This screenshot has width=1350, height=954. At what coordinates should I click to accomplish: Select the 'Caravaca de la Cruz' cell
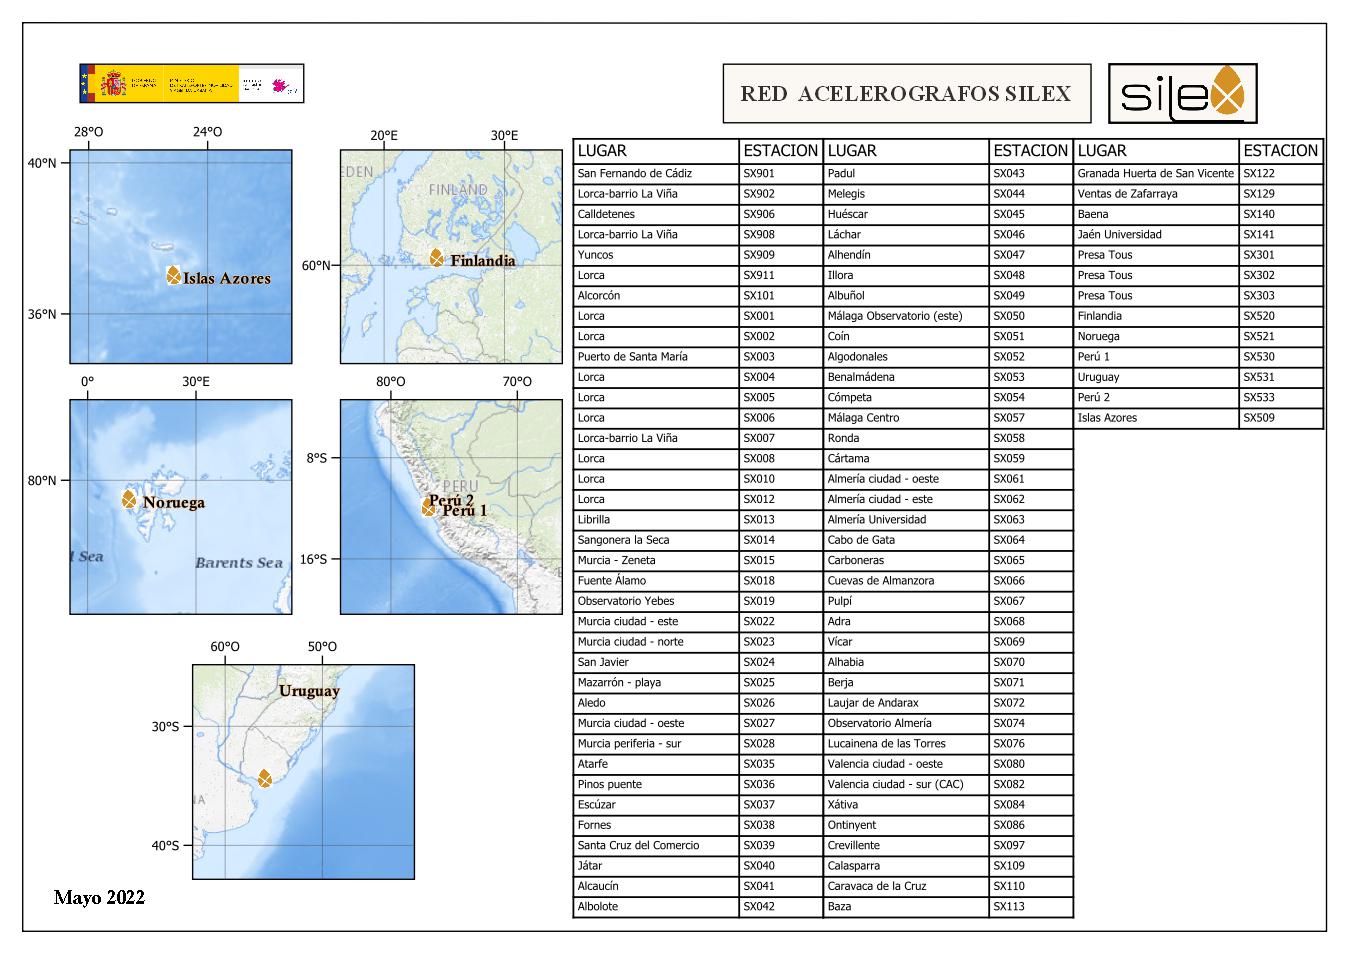[906, 886]
